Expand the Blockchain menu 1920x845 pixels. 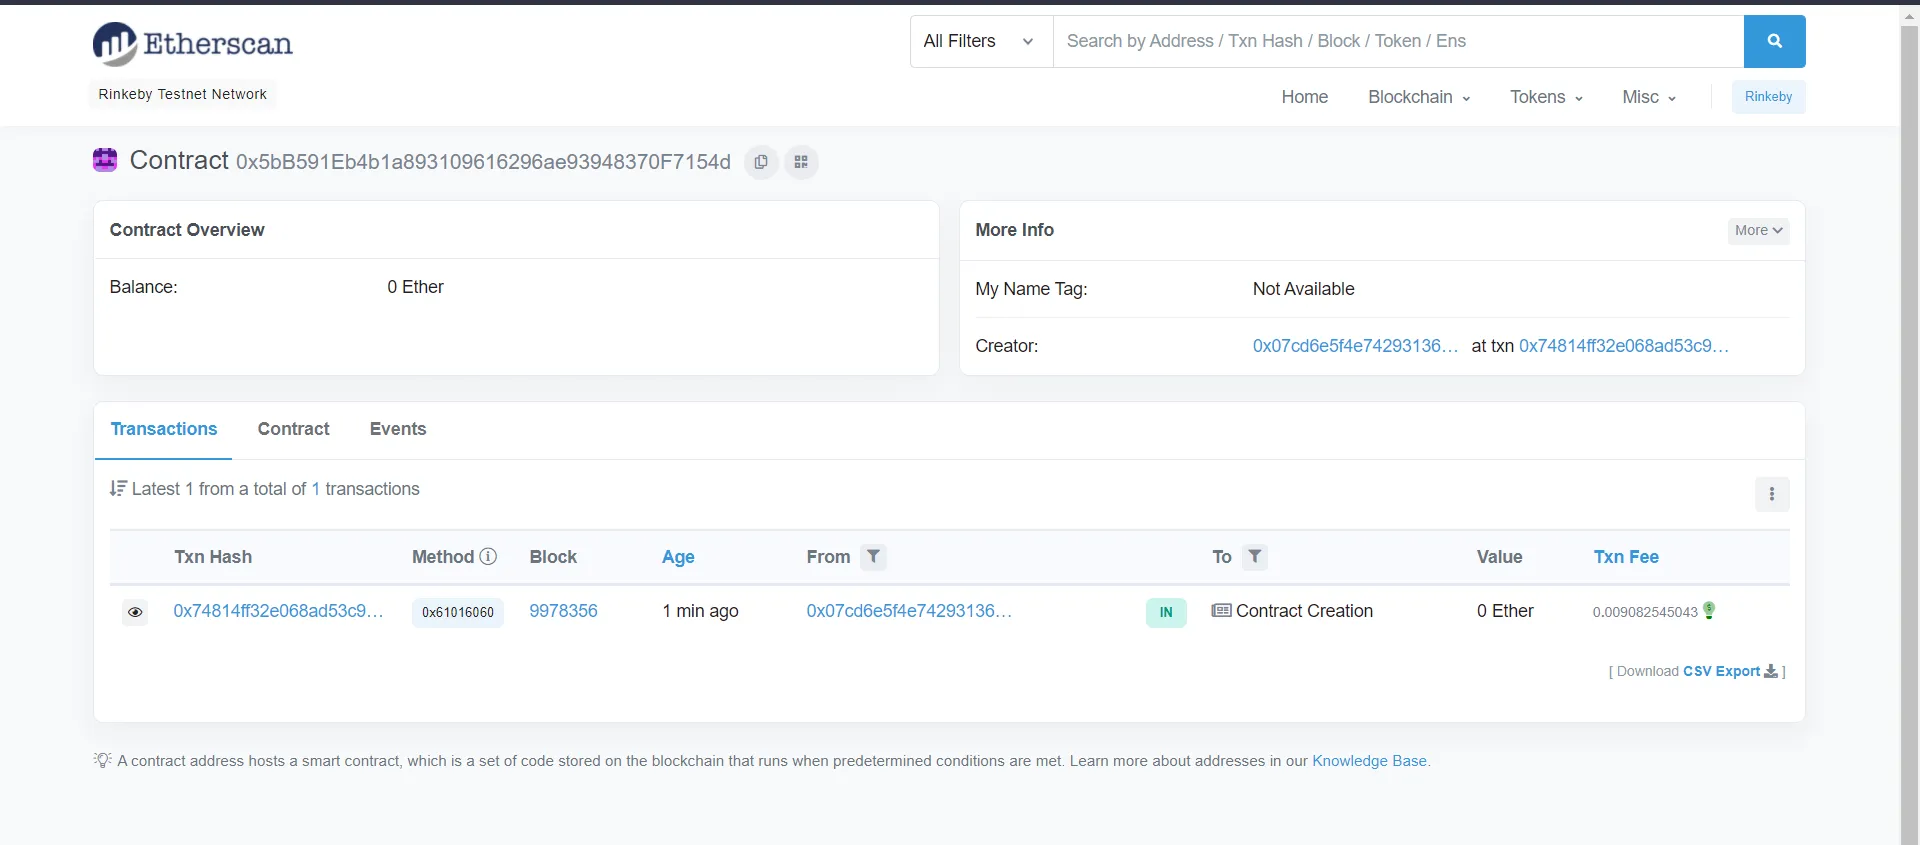(x=1419, y=97)
